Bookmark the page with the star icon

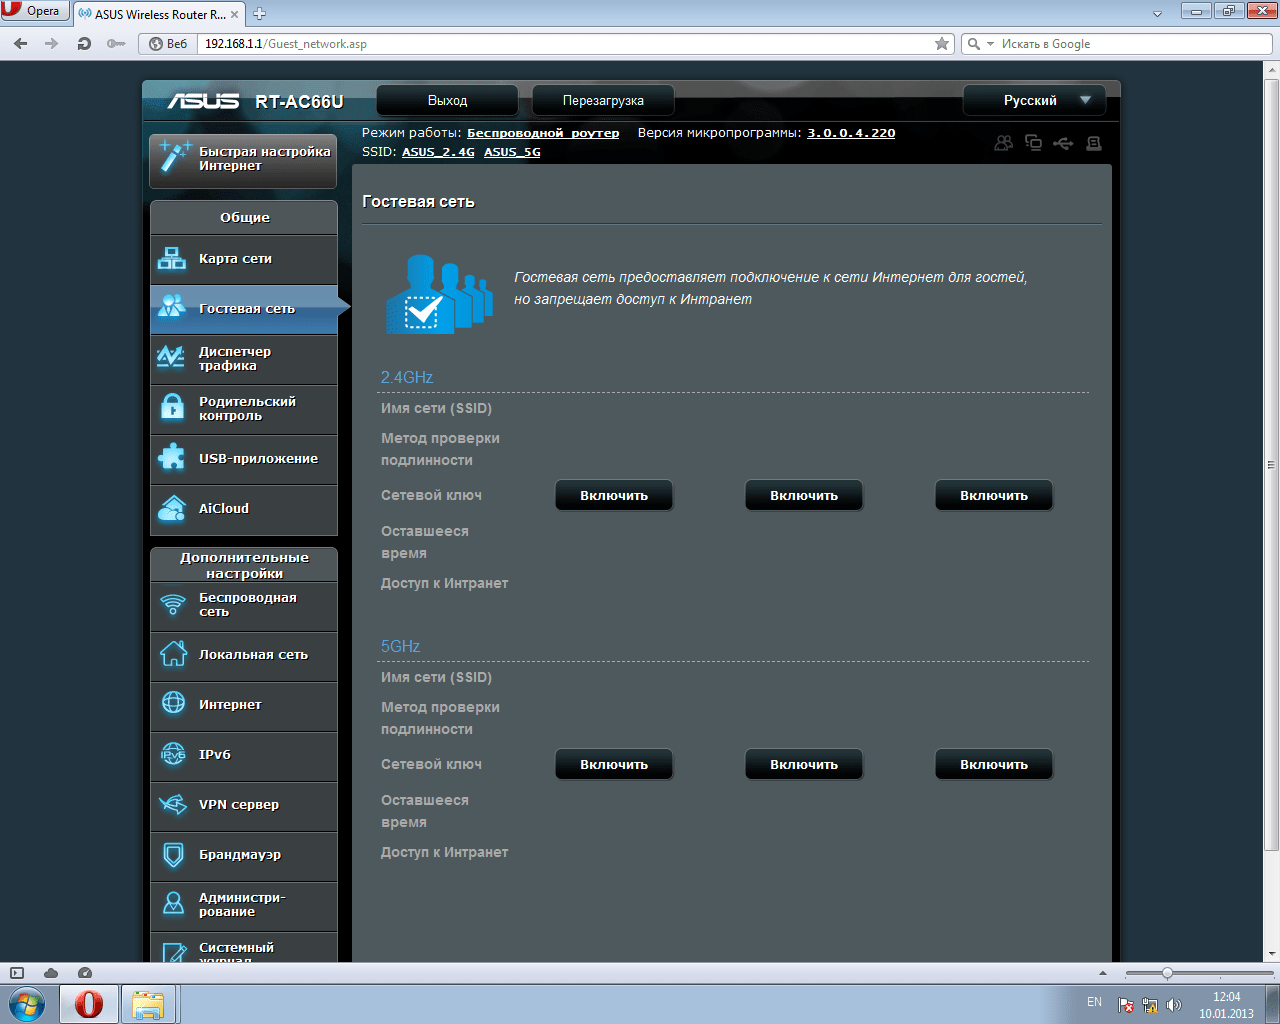[942, 44]
